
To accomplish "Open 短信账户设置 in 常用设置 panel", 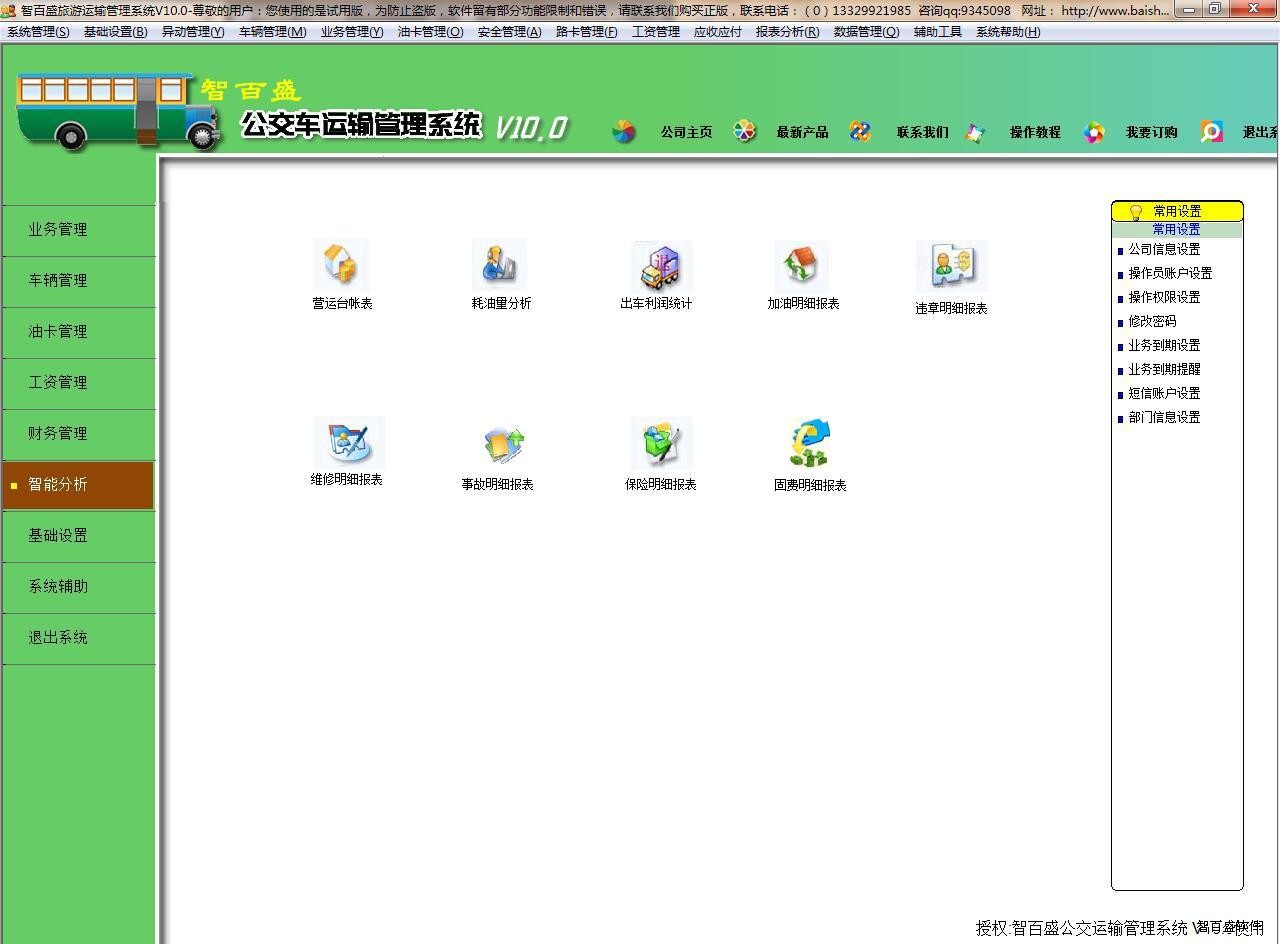I will 1164,394.
